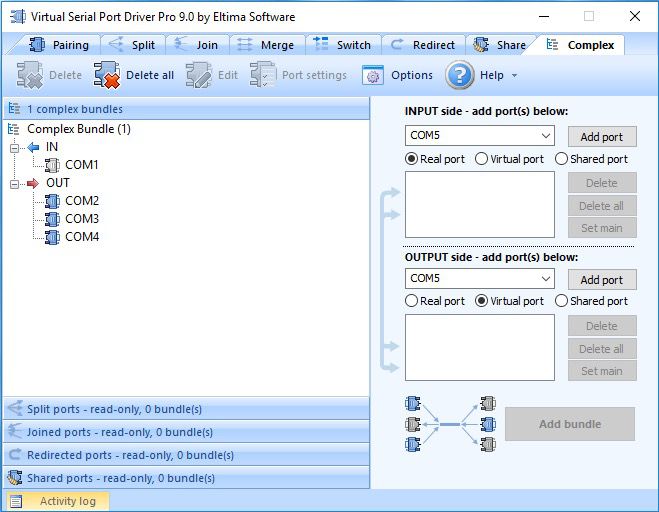Image resolution: width=659 pixels, height=512 pixels.
Task: Click the Pairing tab port icon
Action: pyautogui.click(x=37, y=44)
